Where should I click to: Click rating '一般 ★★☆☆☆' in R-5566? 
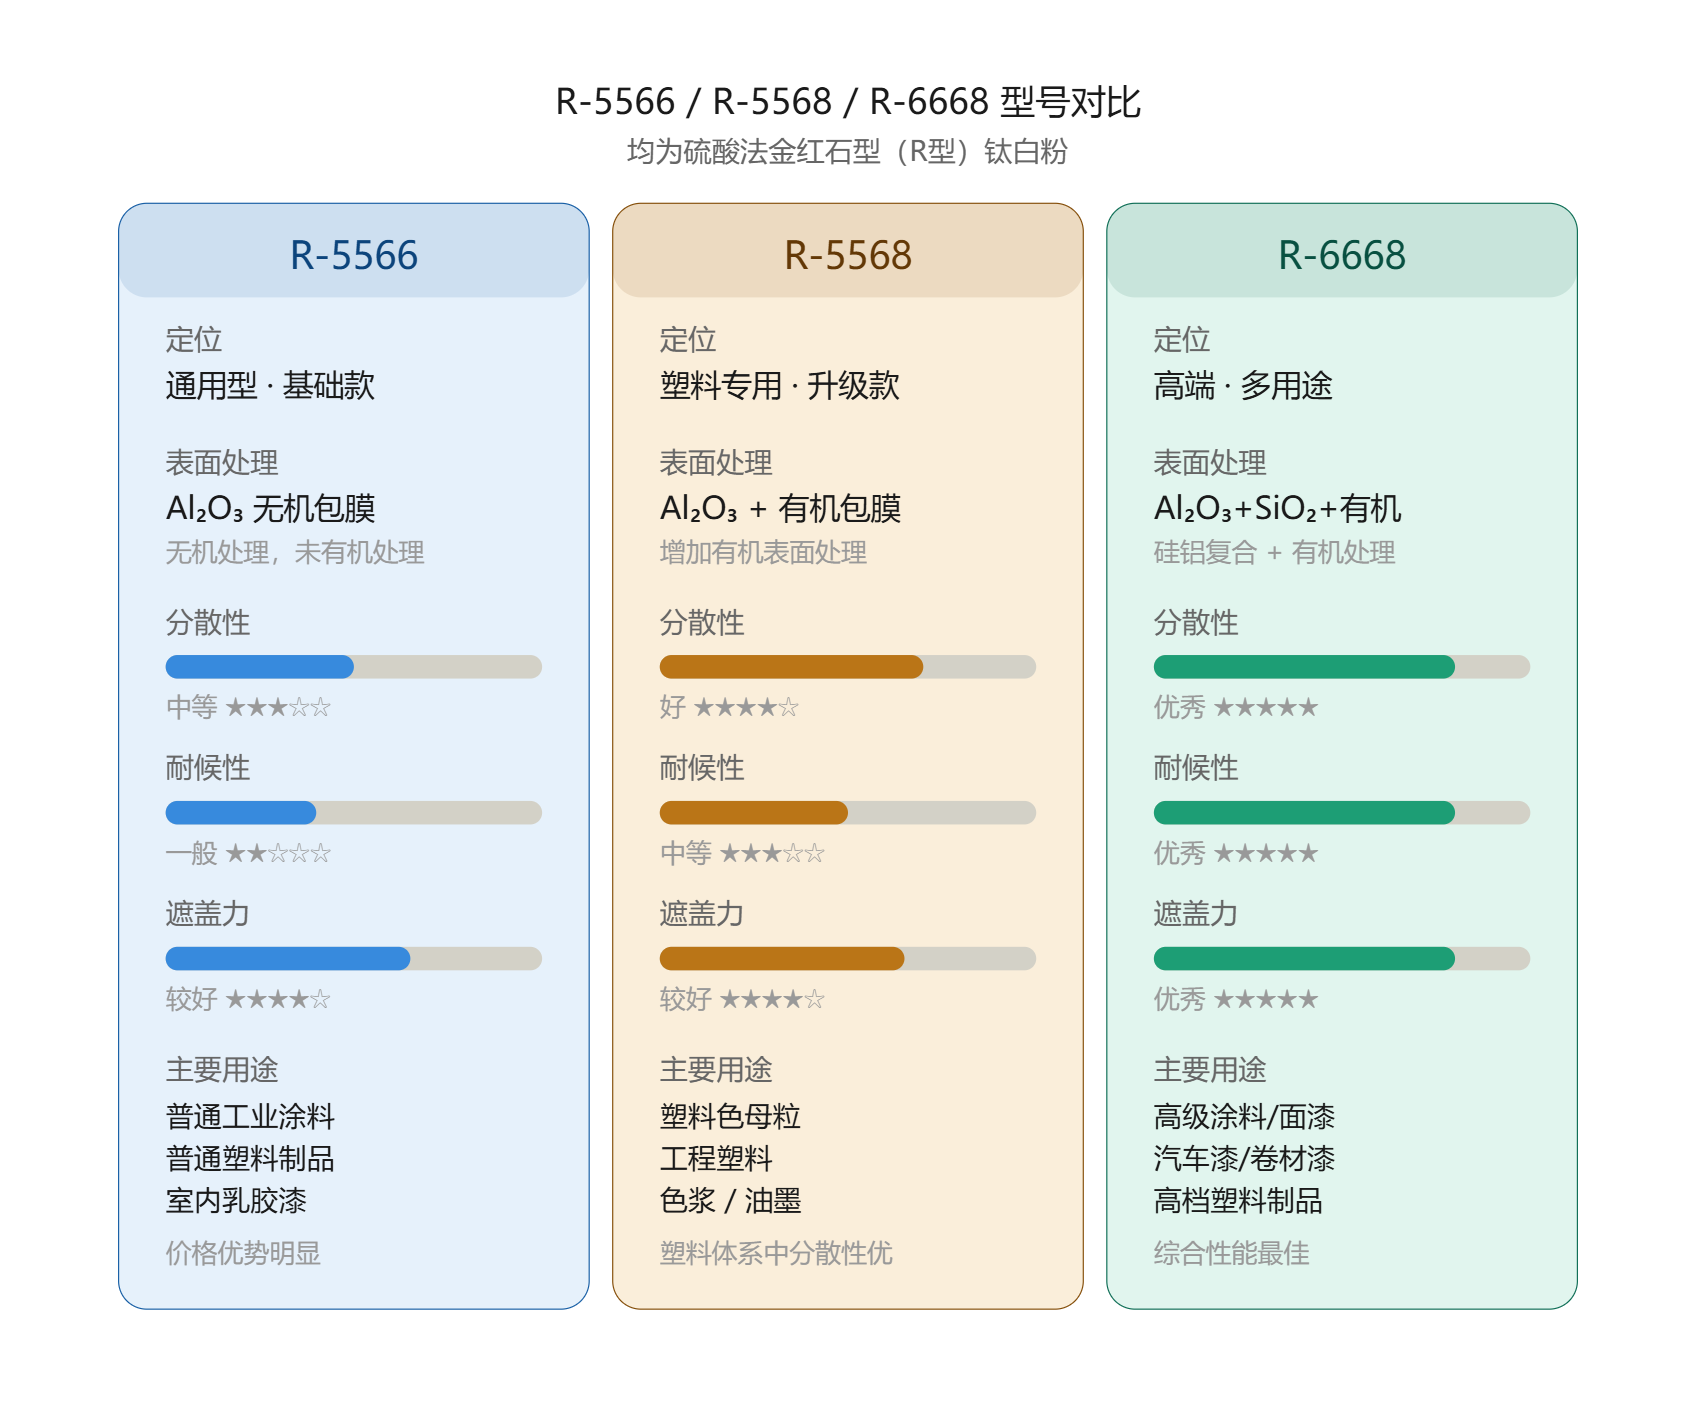[x=248, y=854]
